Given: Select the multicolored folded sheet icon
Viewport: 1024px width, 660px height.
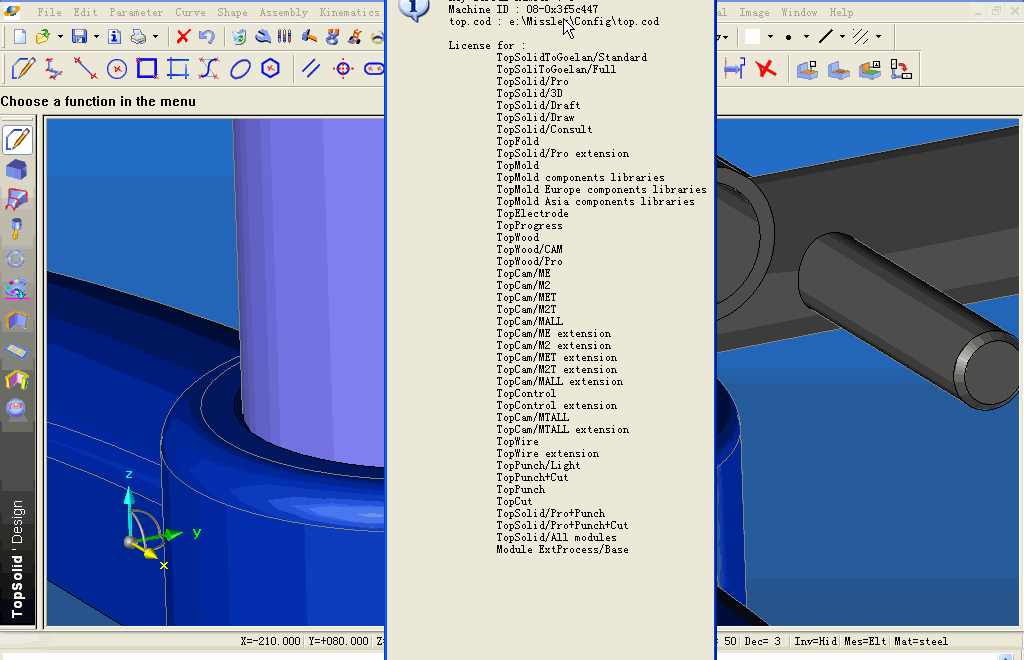Looking at the screenshot, I should point(17,380).
